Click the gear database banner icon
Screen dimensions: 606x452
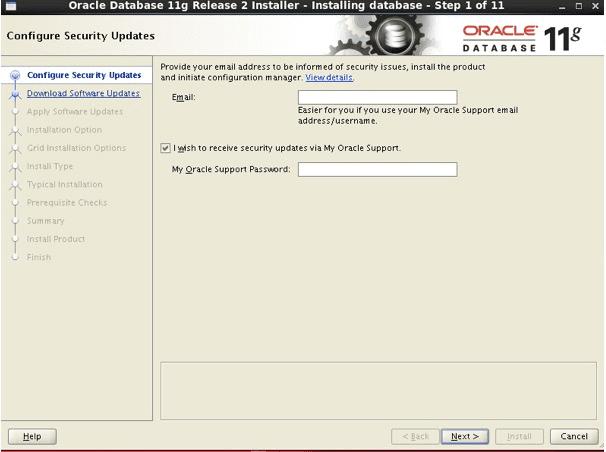(394, 36)
